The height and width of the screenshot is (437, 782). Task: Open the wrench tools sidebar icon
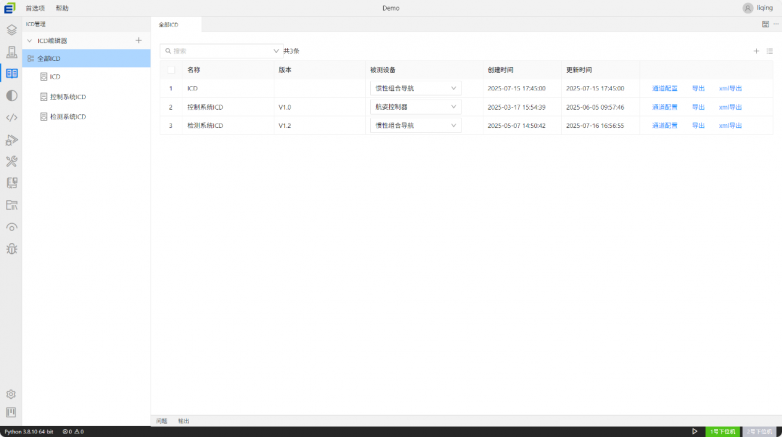pyautogui.click(x=11, y=161)
